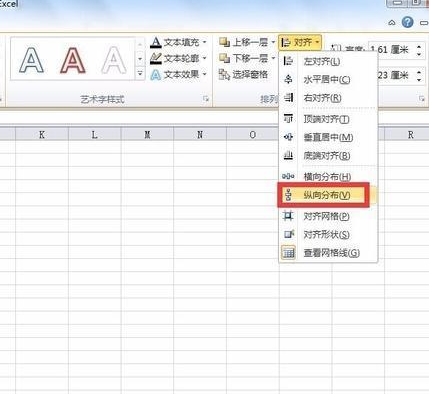Expand the WordArt styles gallery more button
Viewport: 429px width, 394px height.
click(x=140, y=73)
